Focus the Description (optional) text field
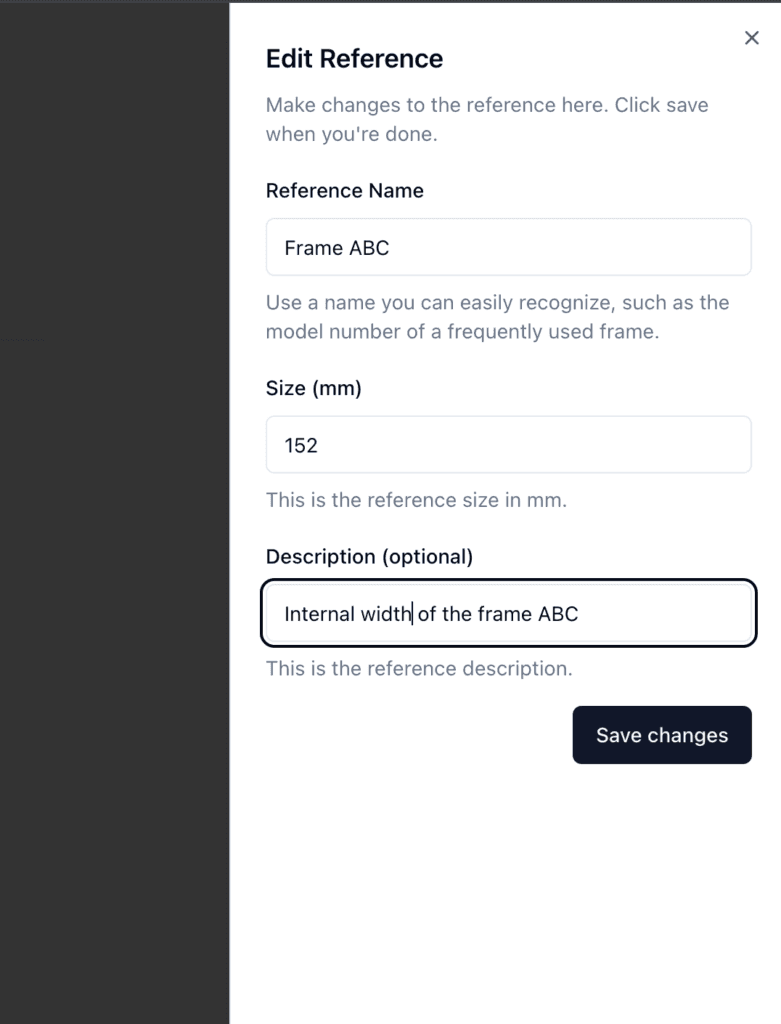Screen dimensions: 781x1024 pos(508,613)
